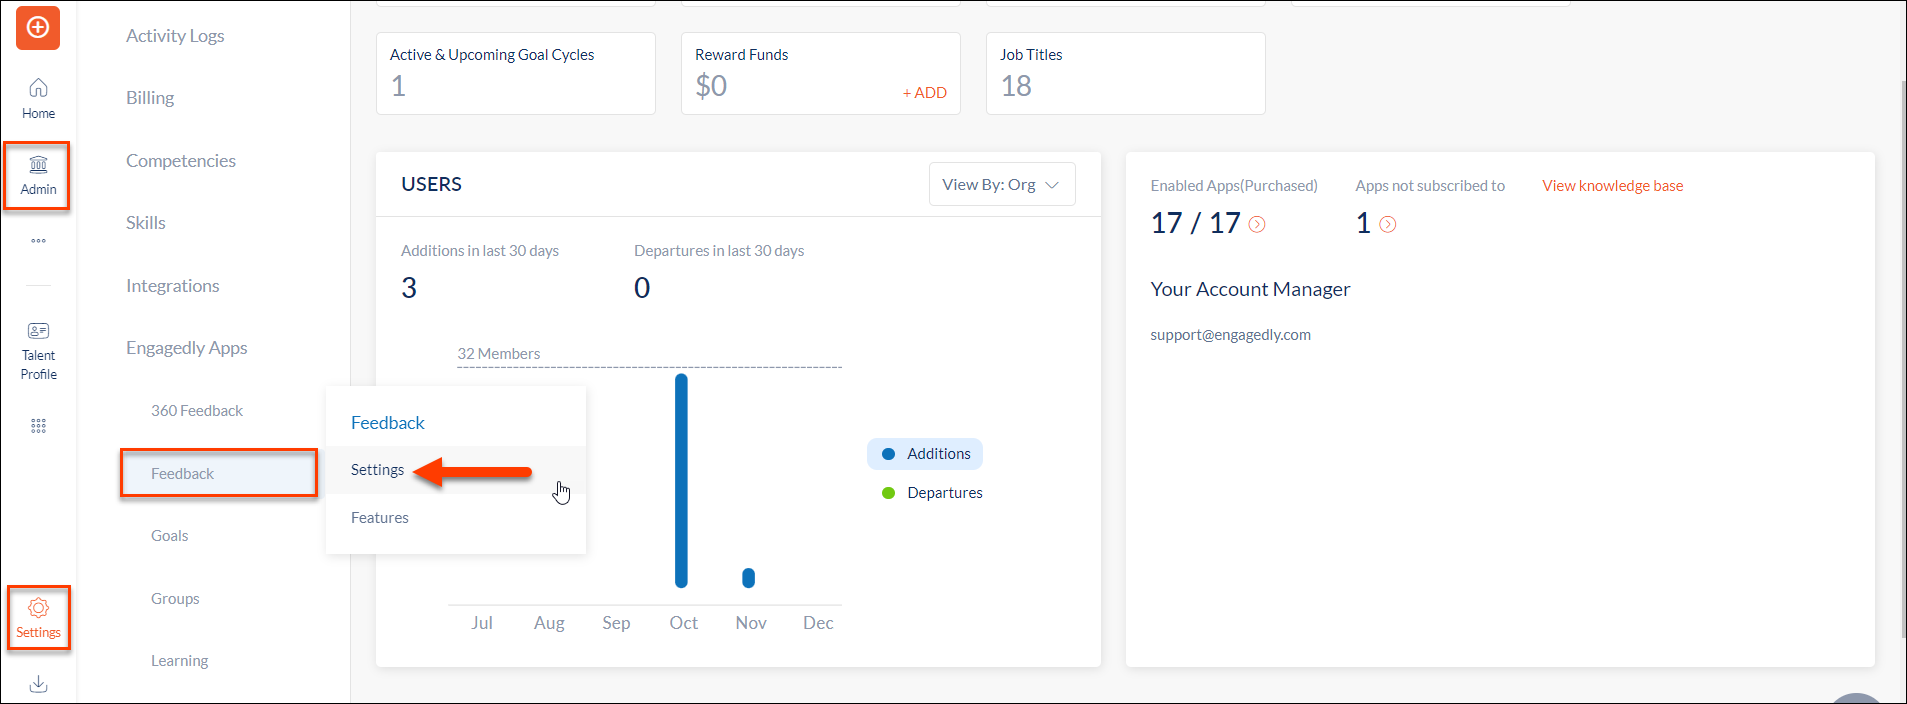Screen dimensions: 1907x704
Task: Expand Engagedly Apps section
Action: (x=187, y=348)
